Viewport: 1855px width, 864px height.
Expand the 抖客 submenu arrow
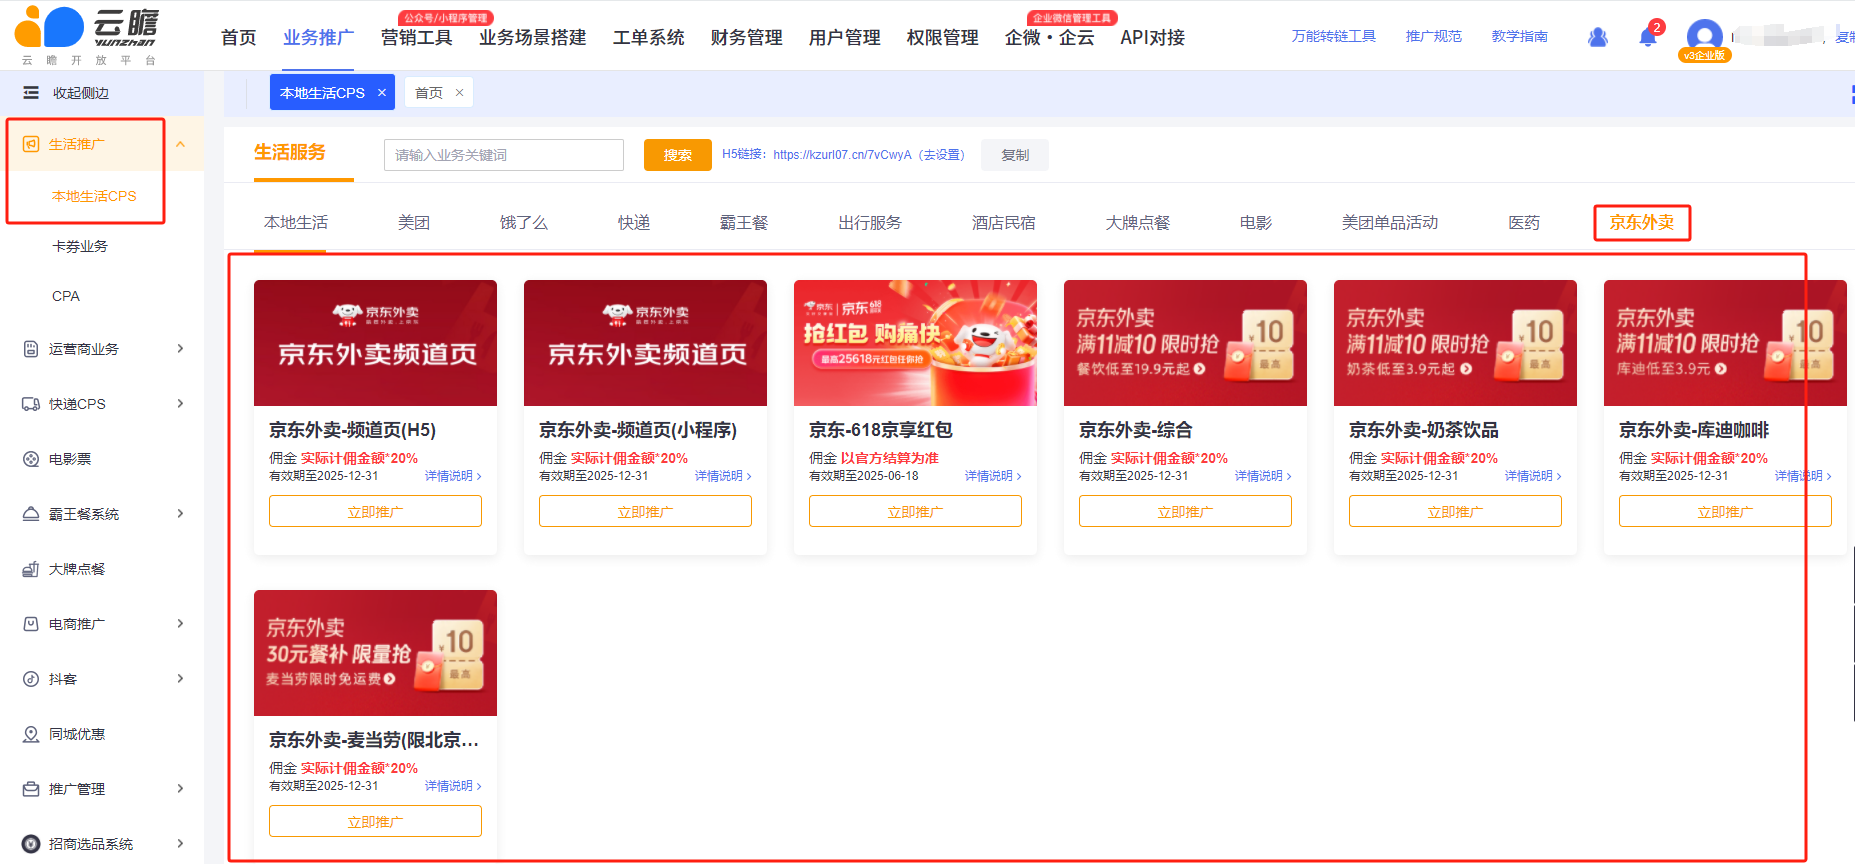pyautogui.click(x=181, y=679)
